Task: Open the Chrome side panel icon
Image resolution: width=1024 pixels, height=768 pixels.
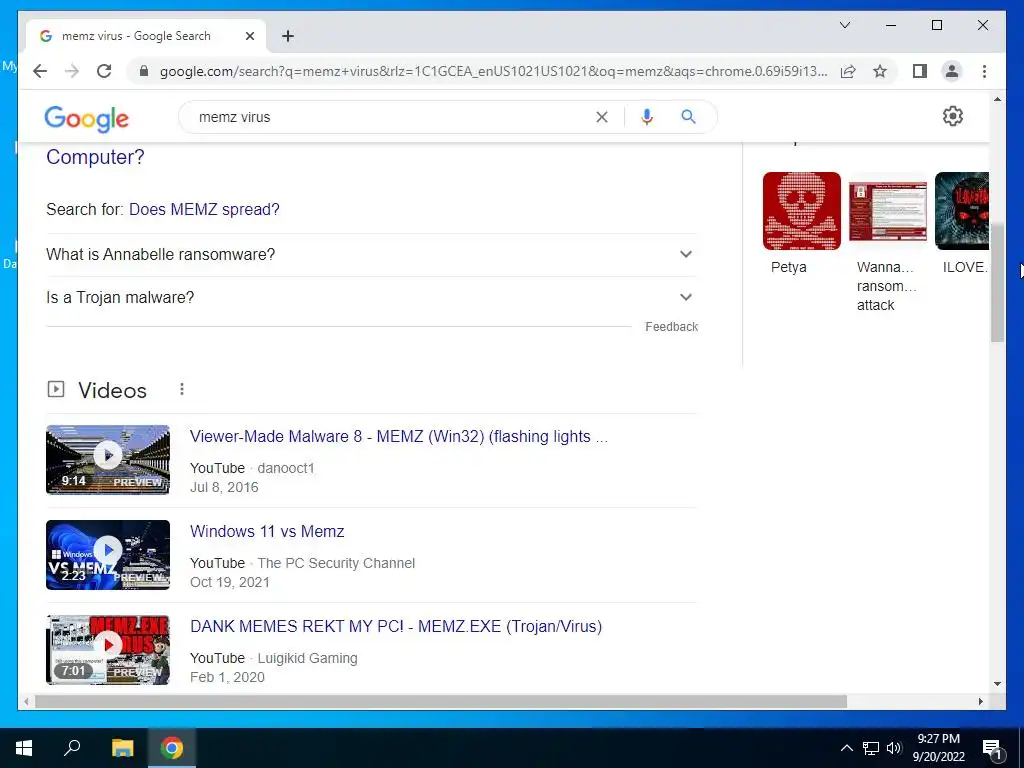Action: [920, 71]
